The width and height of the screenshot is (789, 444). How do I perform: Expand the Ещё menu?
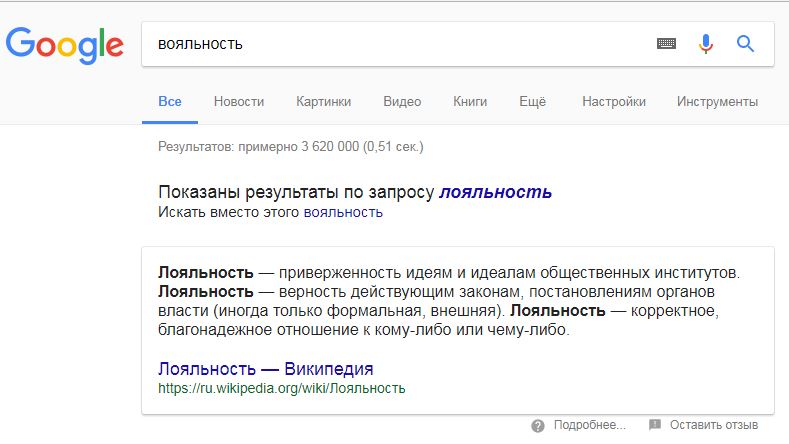[x=532, y=102]
